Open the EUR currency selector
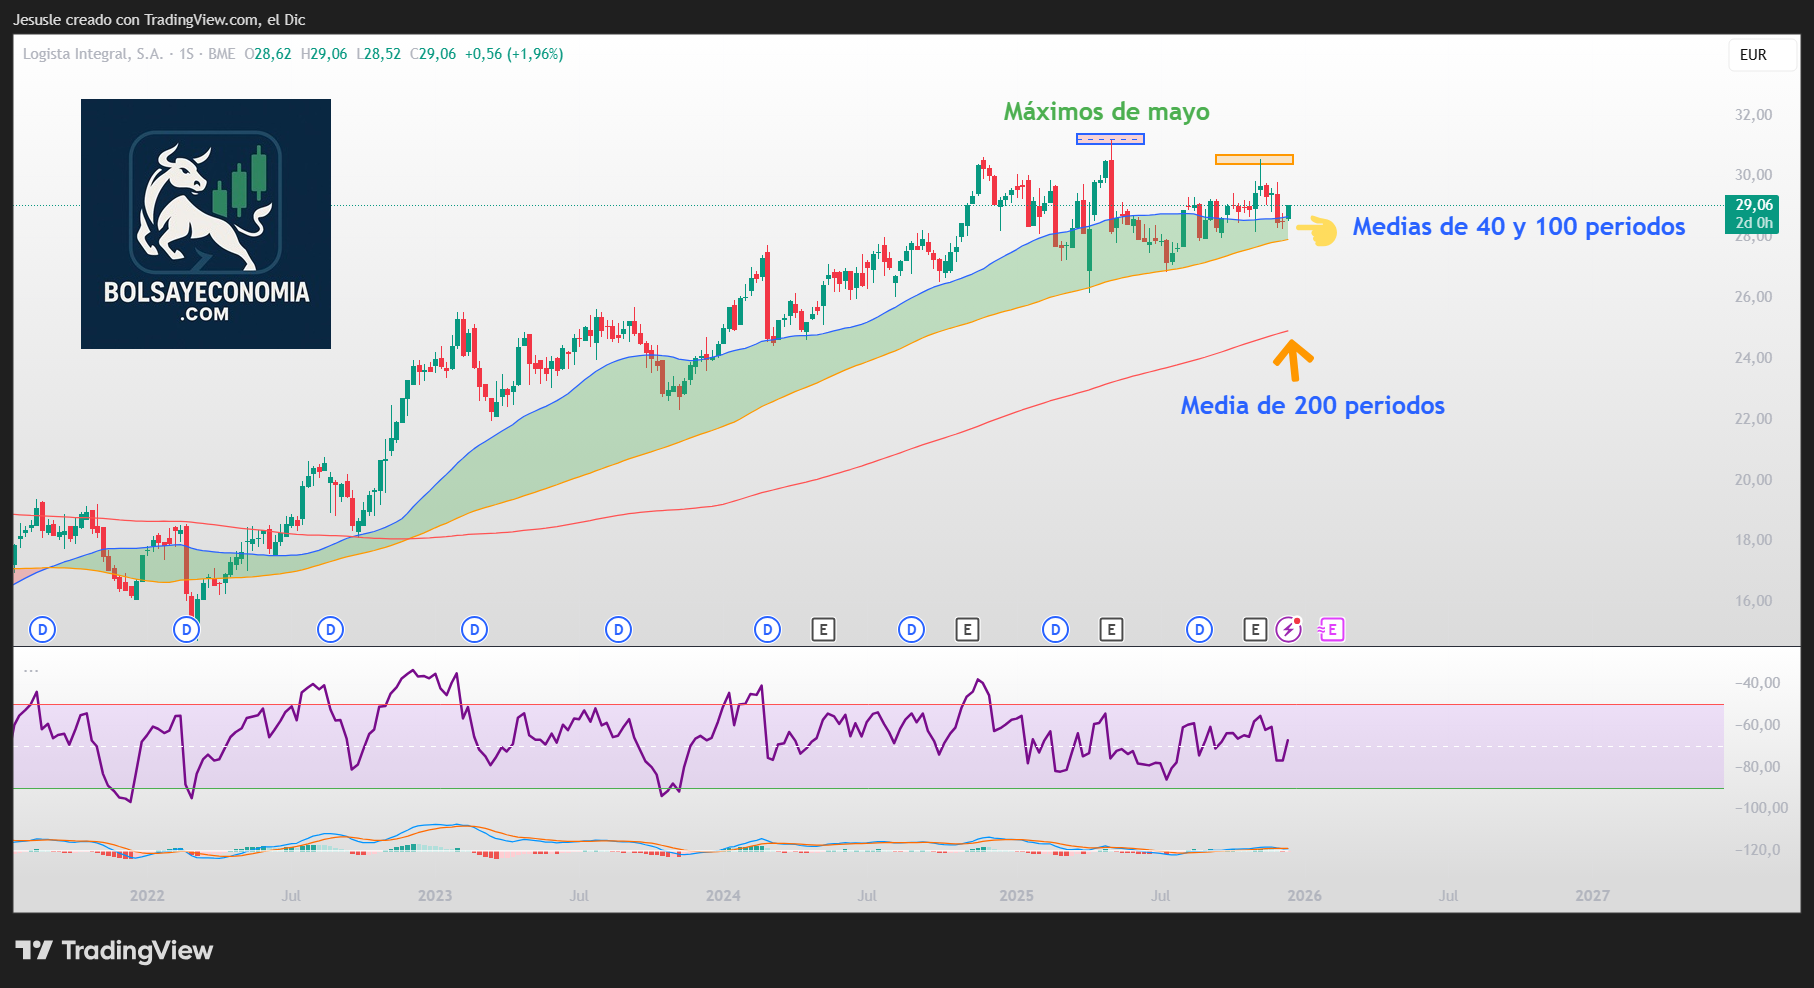 coord(1753,55)
